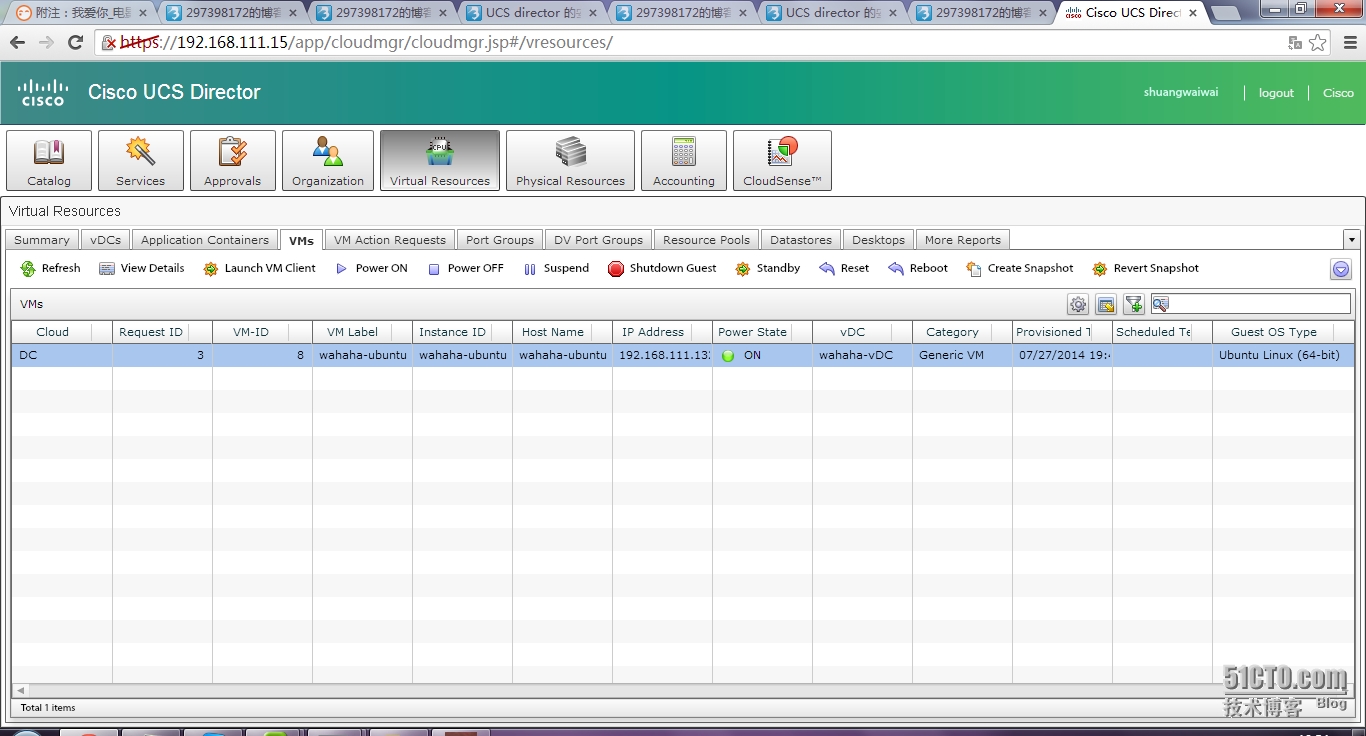Put the VM in Standby
Image resolution: width=1366 pixels, height=736 pixels.
pyautogui.click(x=767, y=268)
